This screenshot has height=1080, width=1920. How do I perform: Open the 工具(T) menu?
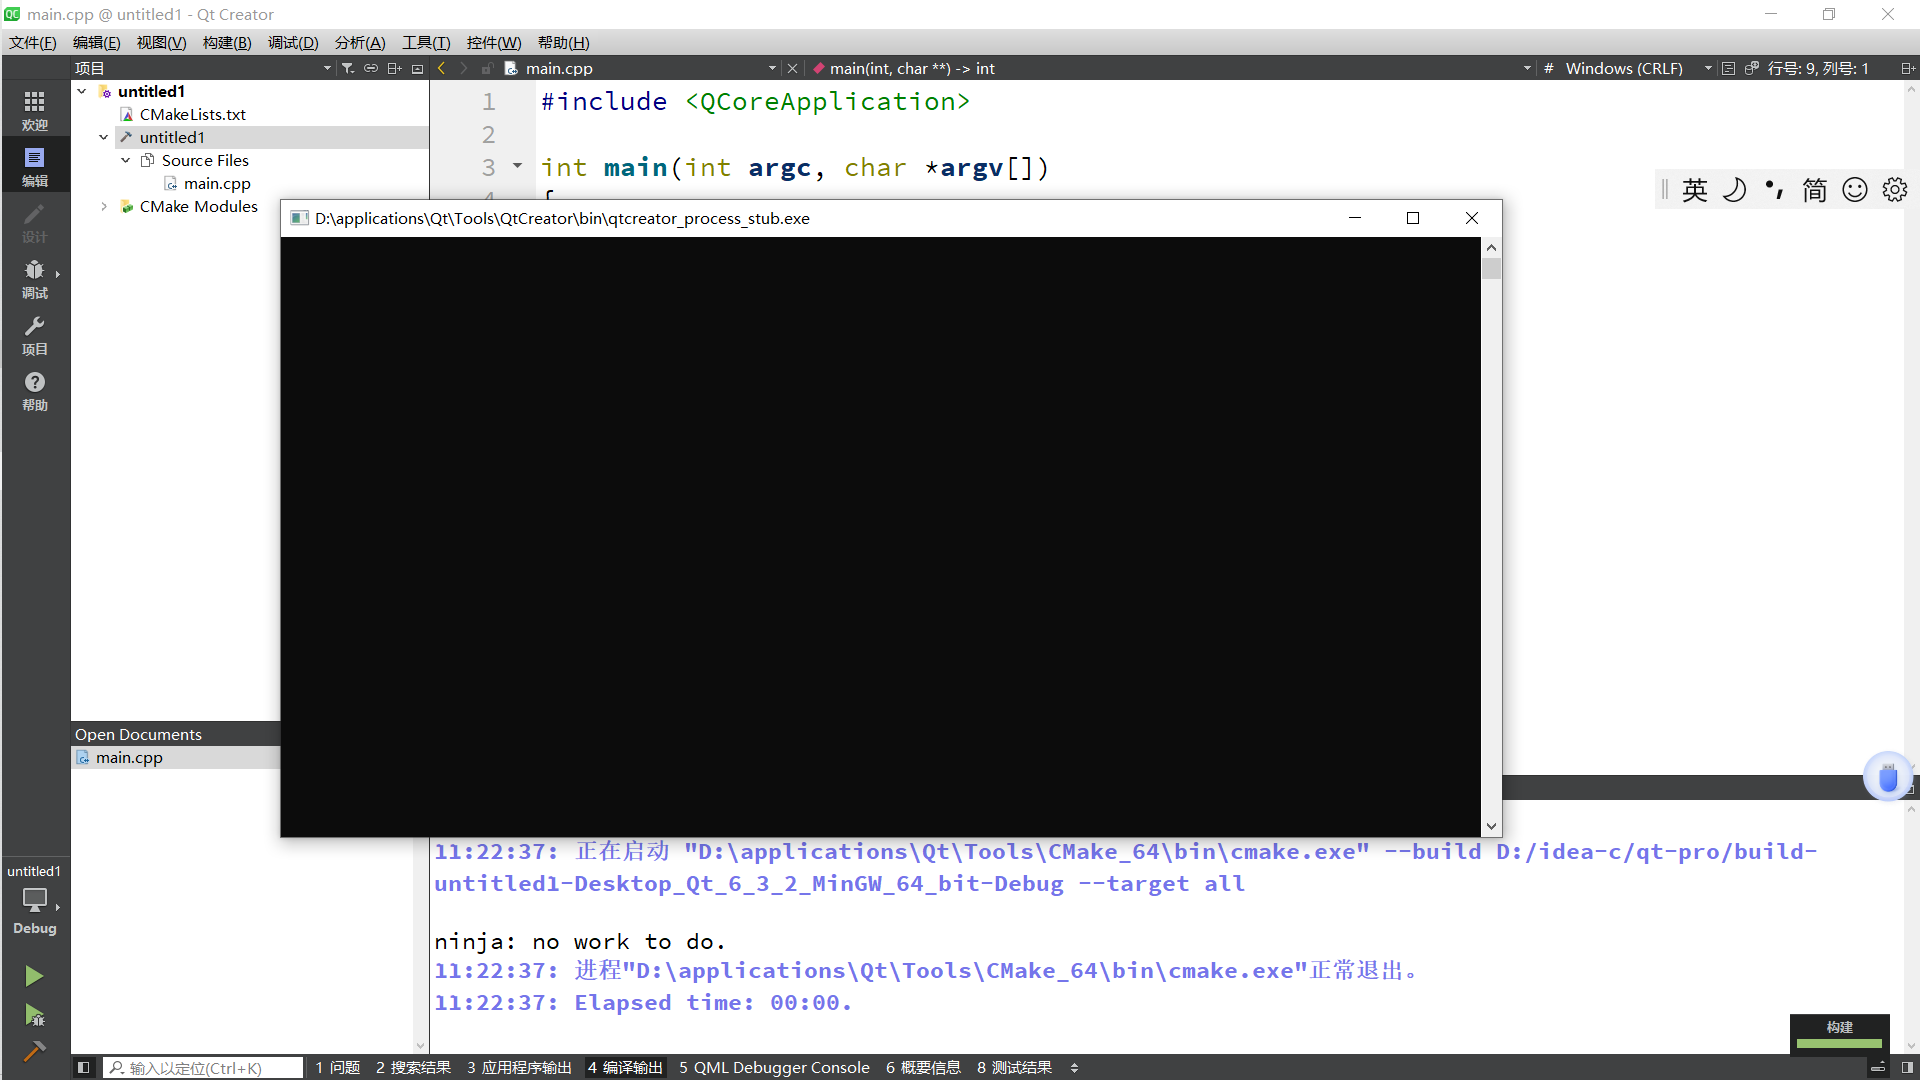tap(426, 42)
